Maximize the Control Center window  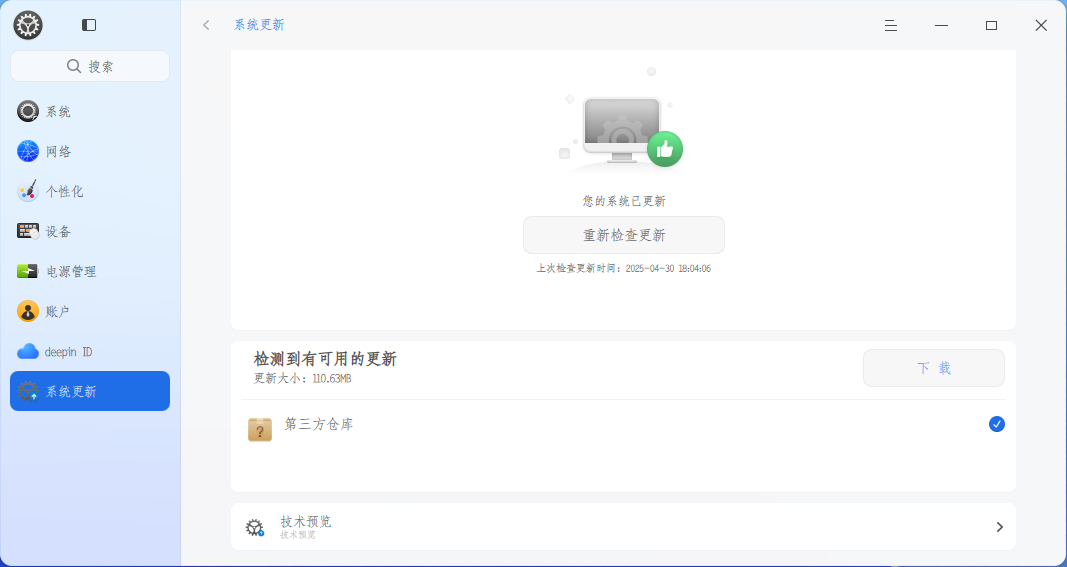coord(991,26)
